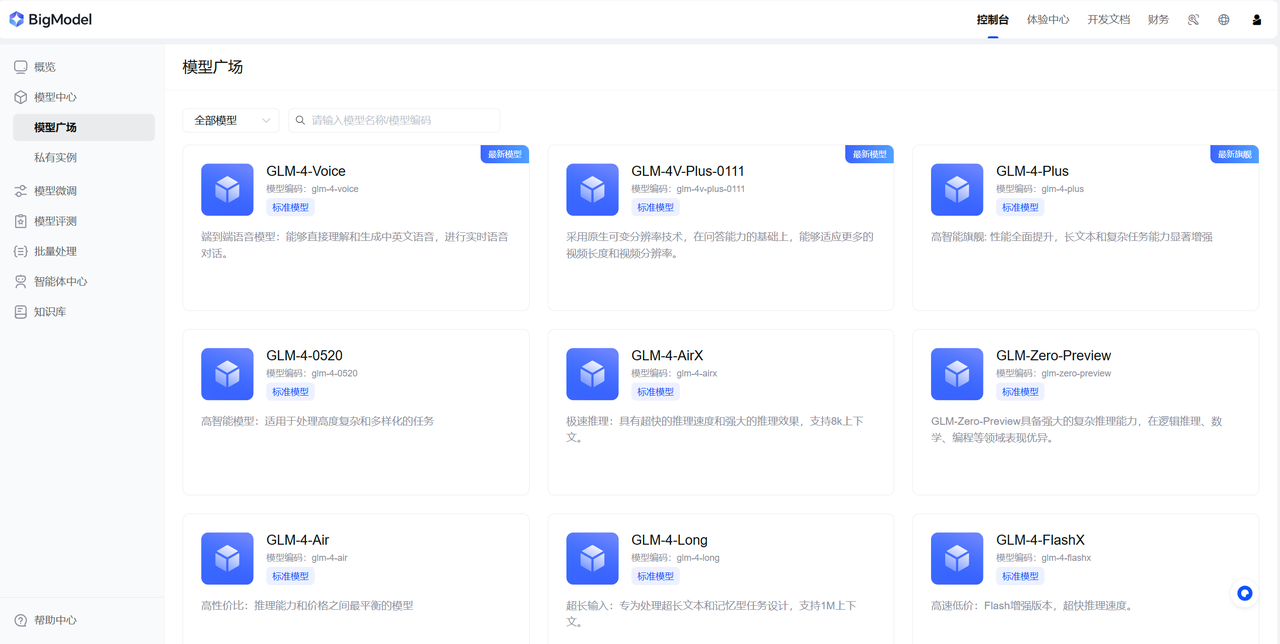Open the GLM-4-FlashX model title
This screenshot has height=644, width=1280.
point(1042,540)
